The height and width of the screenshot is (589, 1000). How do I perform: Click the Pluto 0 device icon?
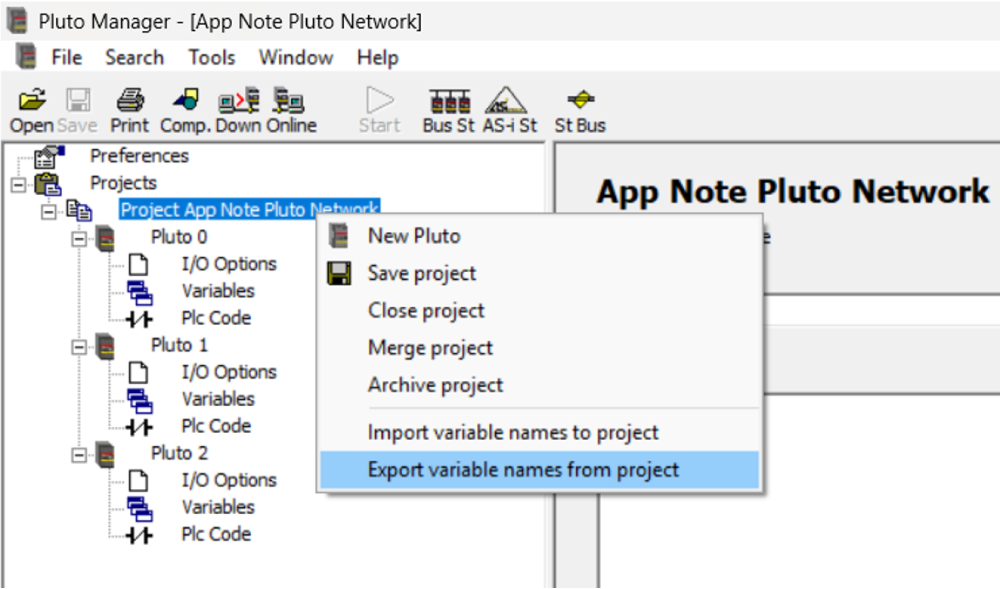pos(105,238)
